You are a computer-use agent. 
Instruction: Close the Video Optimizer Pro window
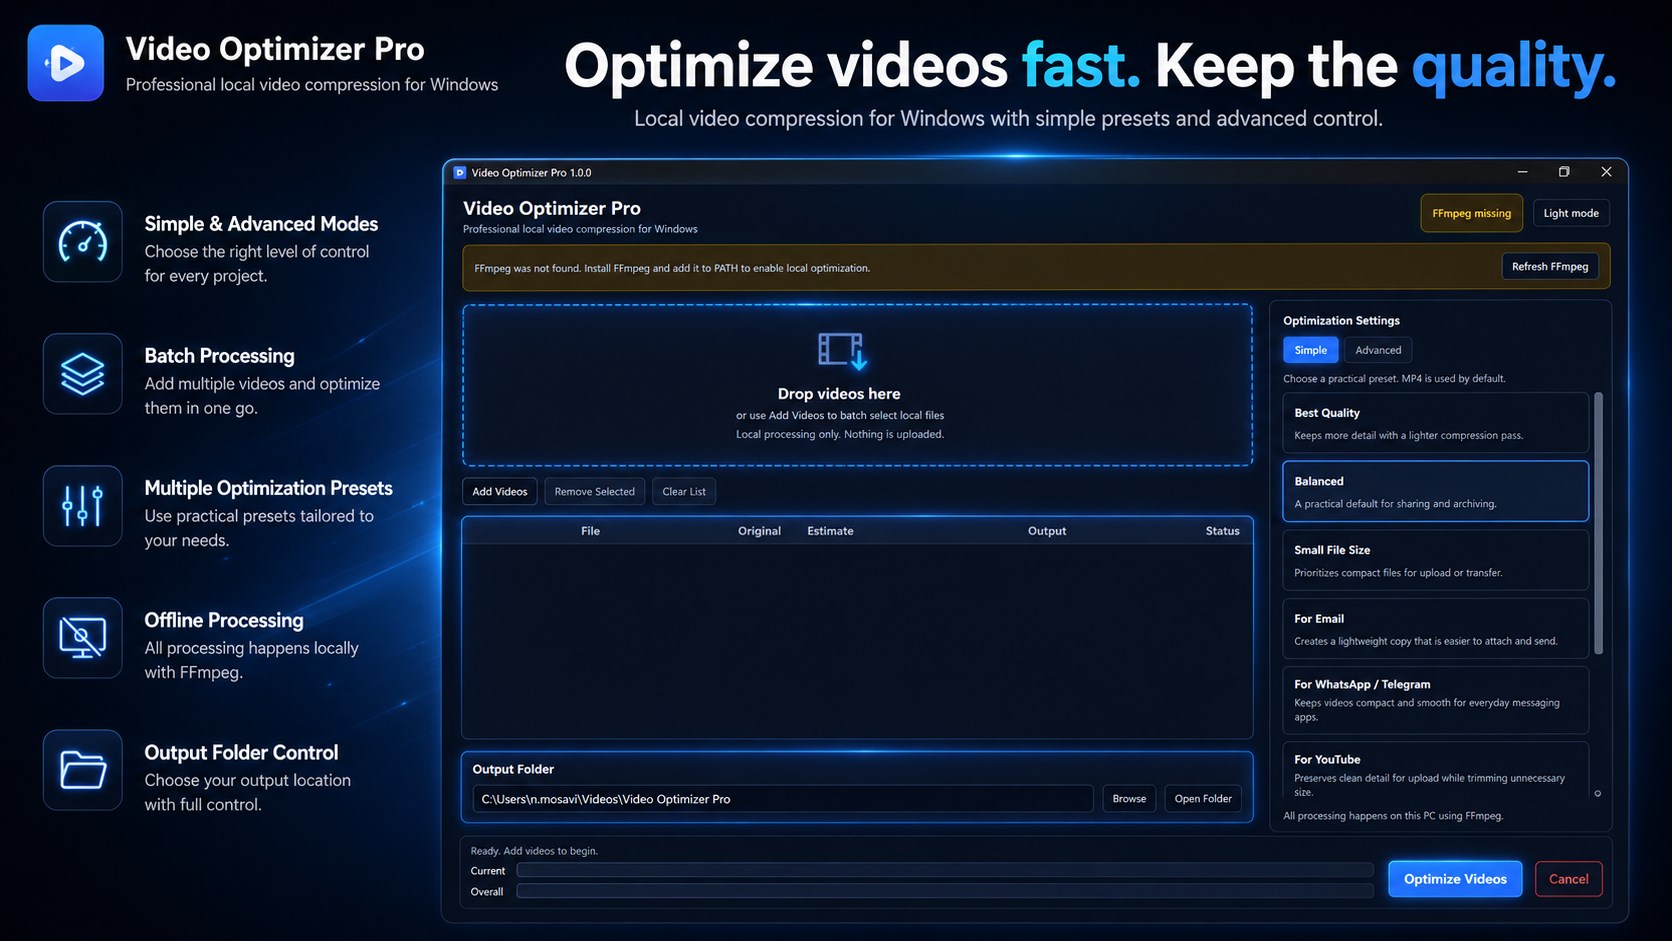(1606, 172)
